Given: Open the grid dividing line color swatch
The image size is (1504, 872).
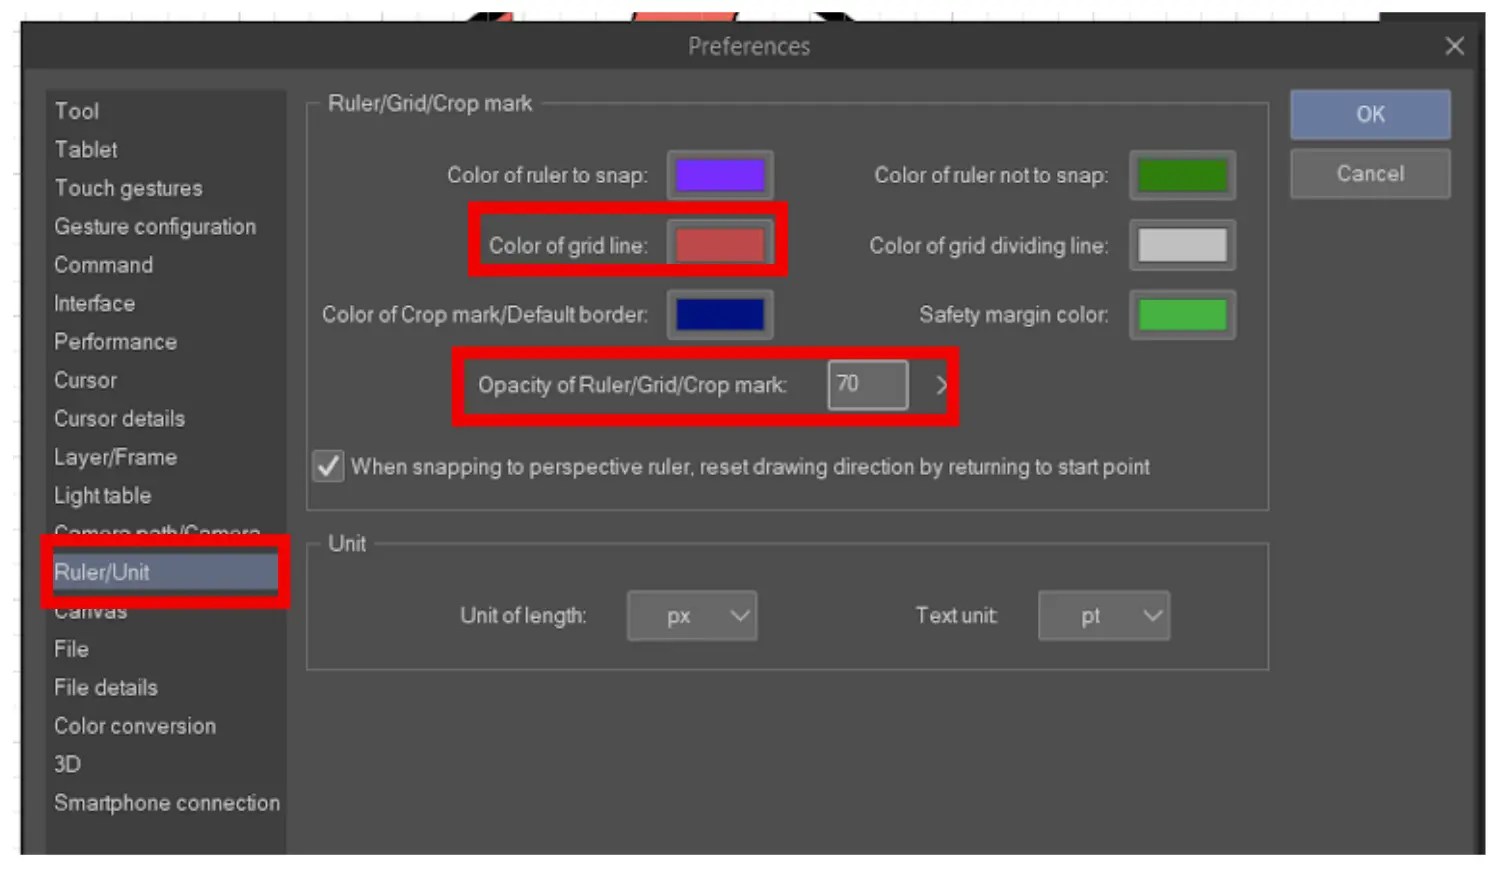Looking at the screenshot, I should click(1181, 244).
